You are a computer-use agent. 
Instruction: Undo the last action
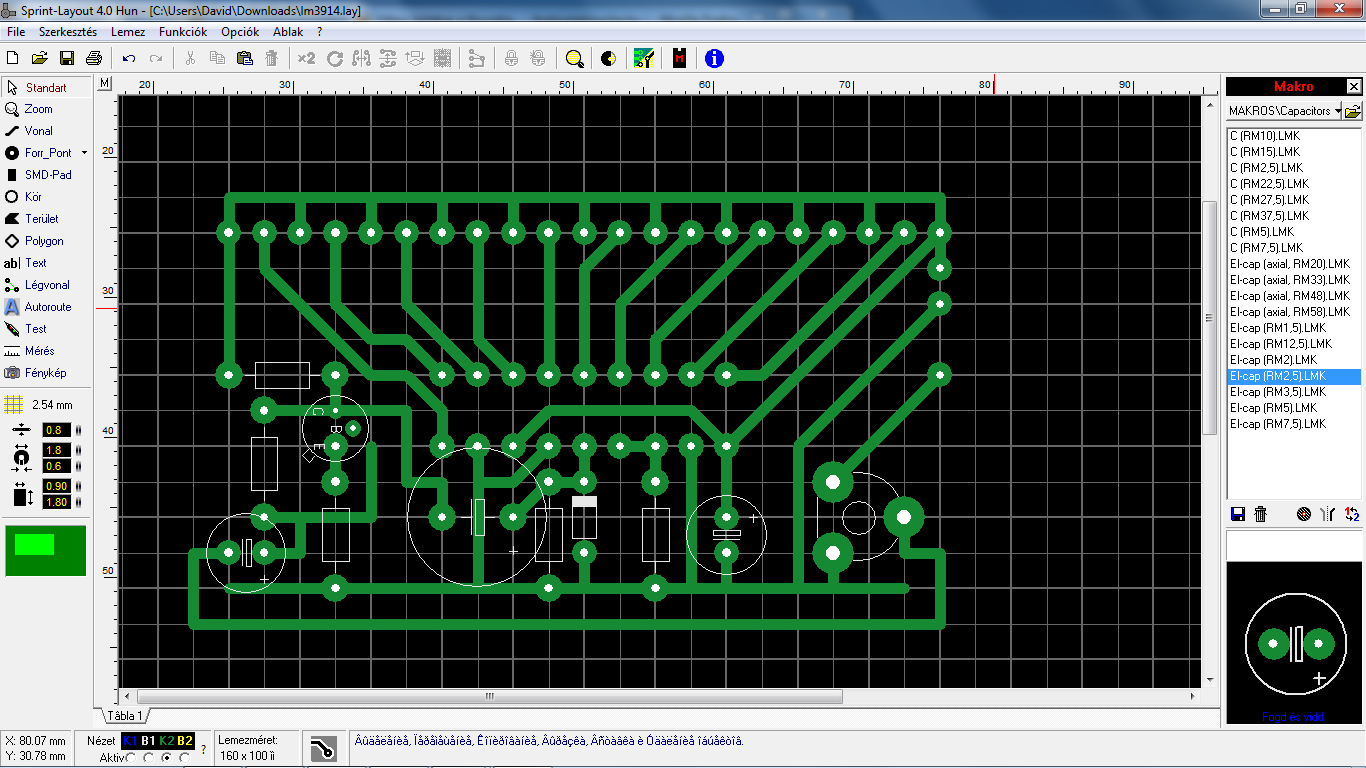point(129,58)
